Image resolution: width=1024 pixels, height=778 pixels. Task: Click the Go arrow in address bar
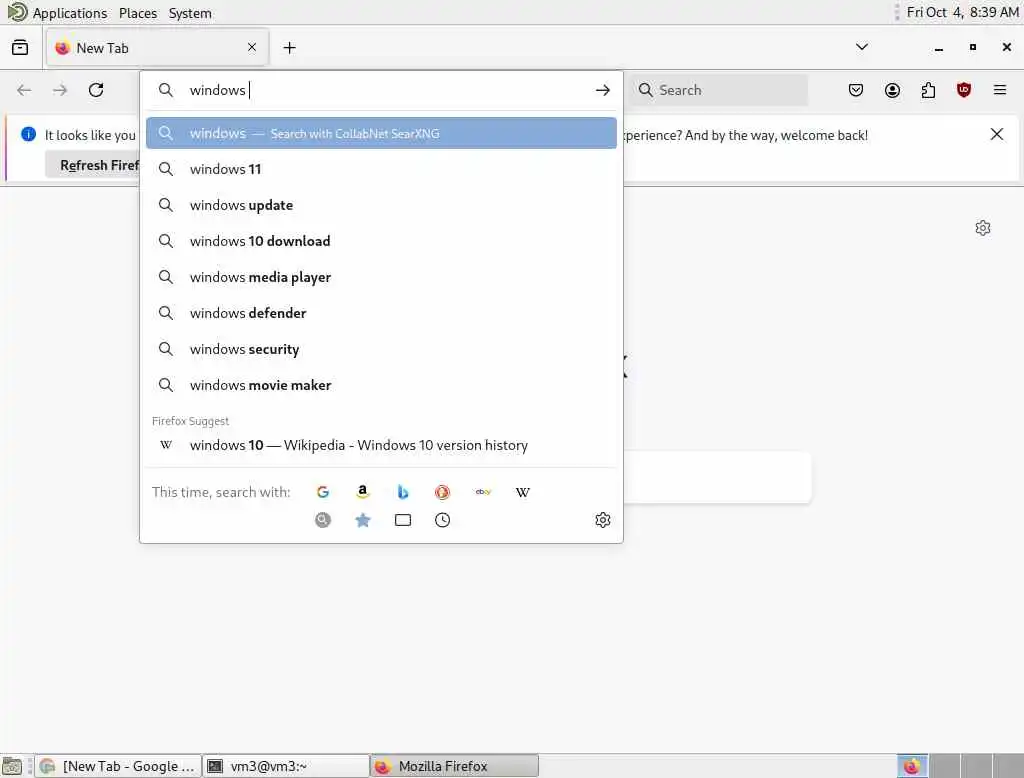click(x=603, y=90)
